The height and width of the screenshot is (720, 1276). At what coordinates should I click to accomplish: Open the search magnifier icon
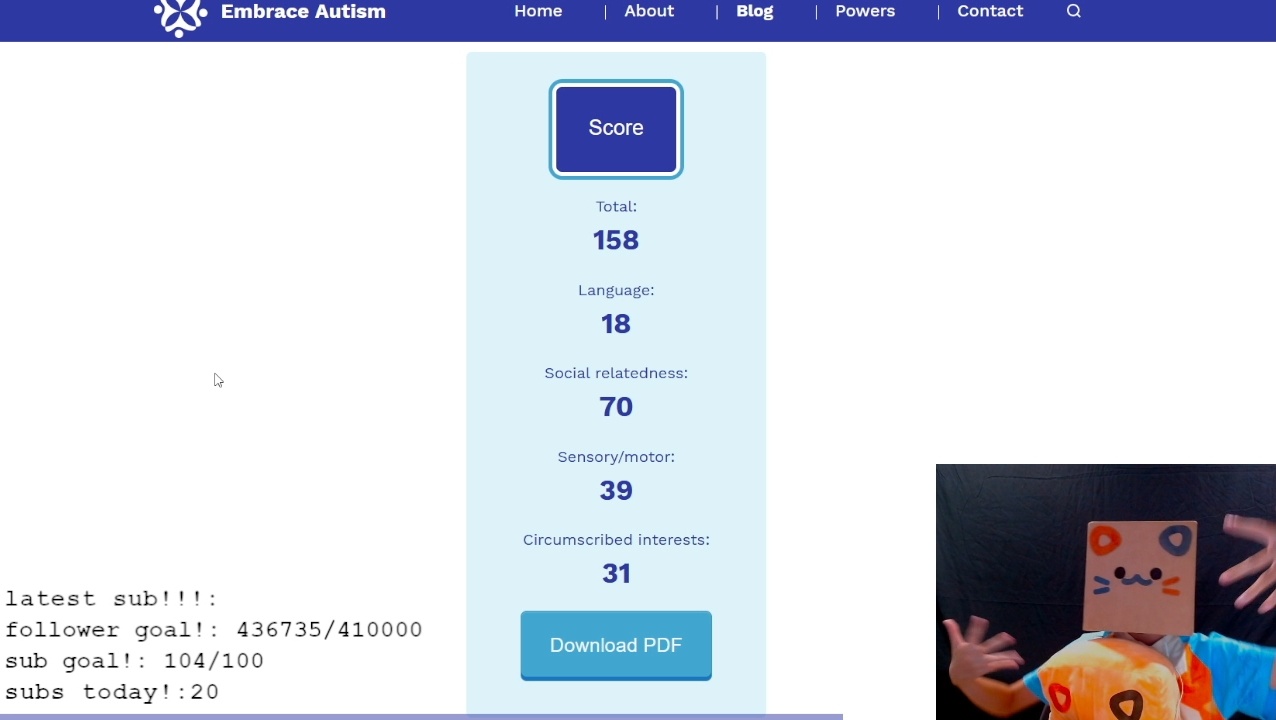click(x=1074, y=11)
